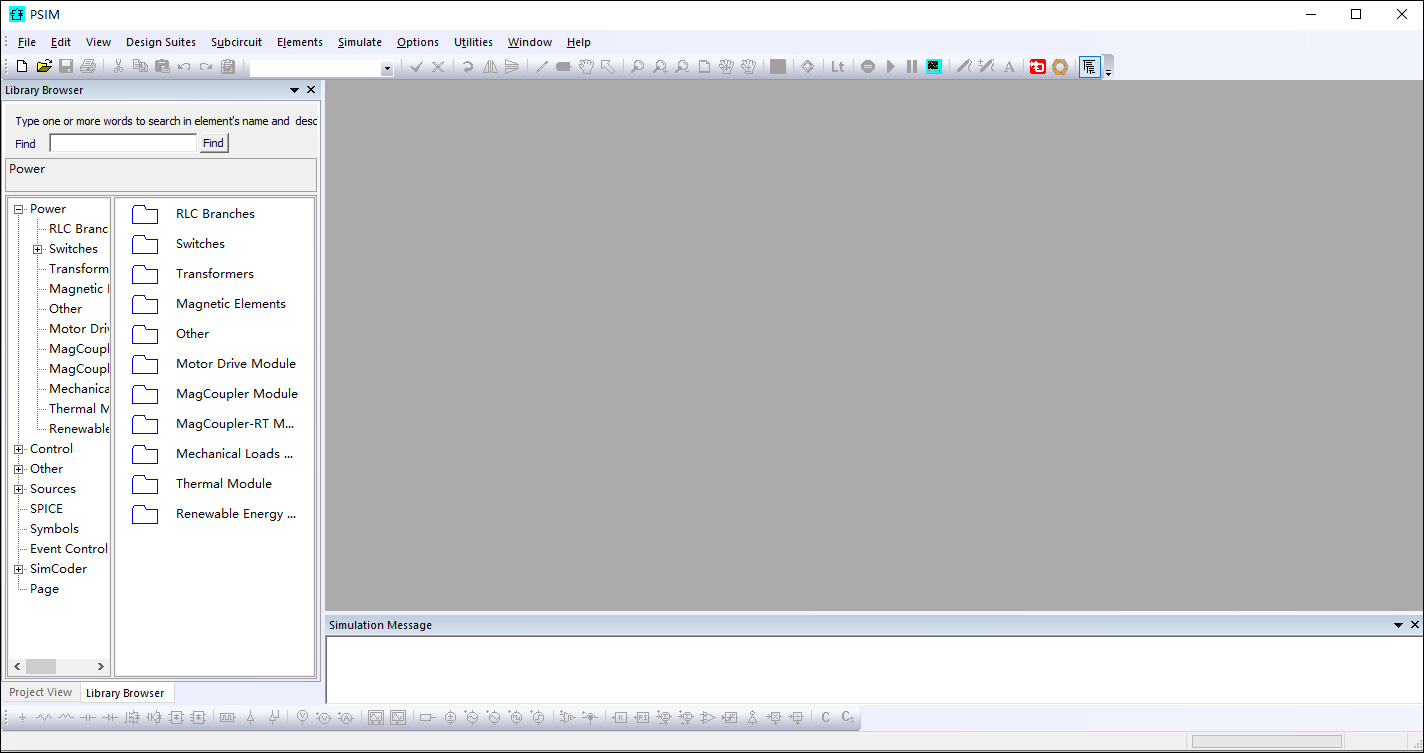Click the Cut scissors icon

pyautogui.click(x=118, y=67)
